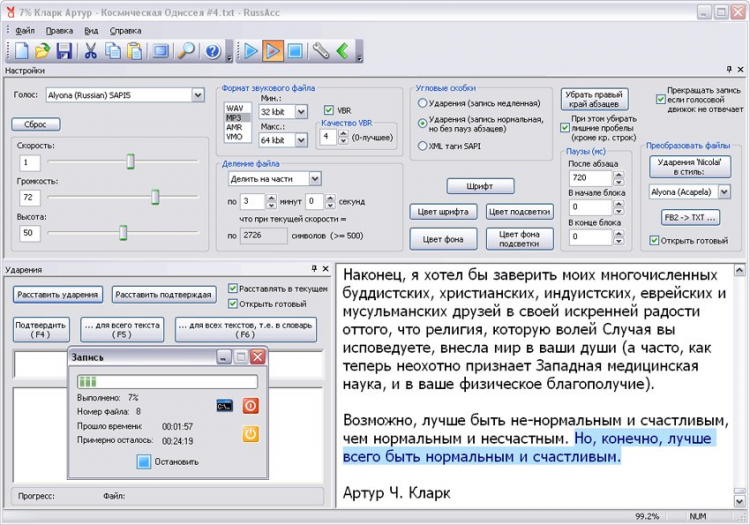This screenshot has width=750, height=525.
Task: Click the blue Stop square toolbar icon
Action: (295, 51)
